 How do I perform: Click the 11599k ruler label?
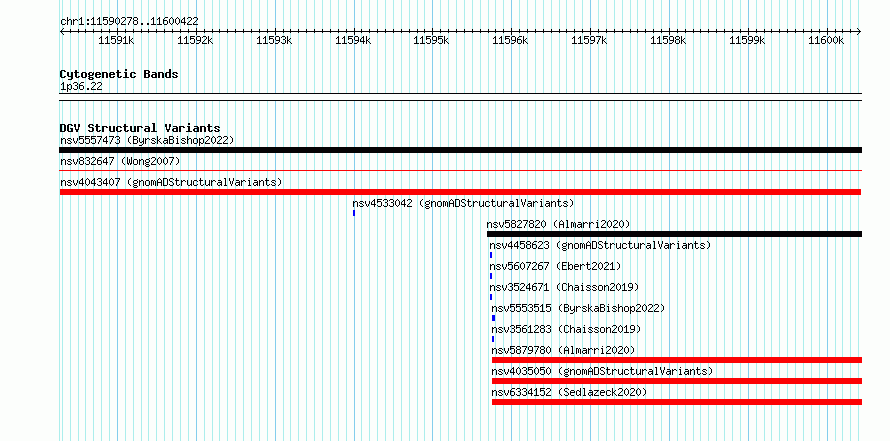click(x=746, y=40)
